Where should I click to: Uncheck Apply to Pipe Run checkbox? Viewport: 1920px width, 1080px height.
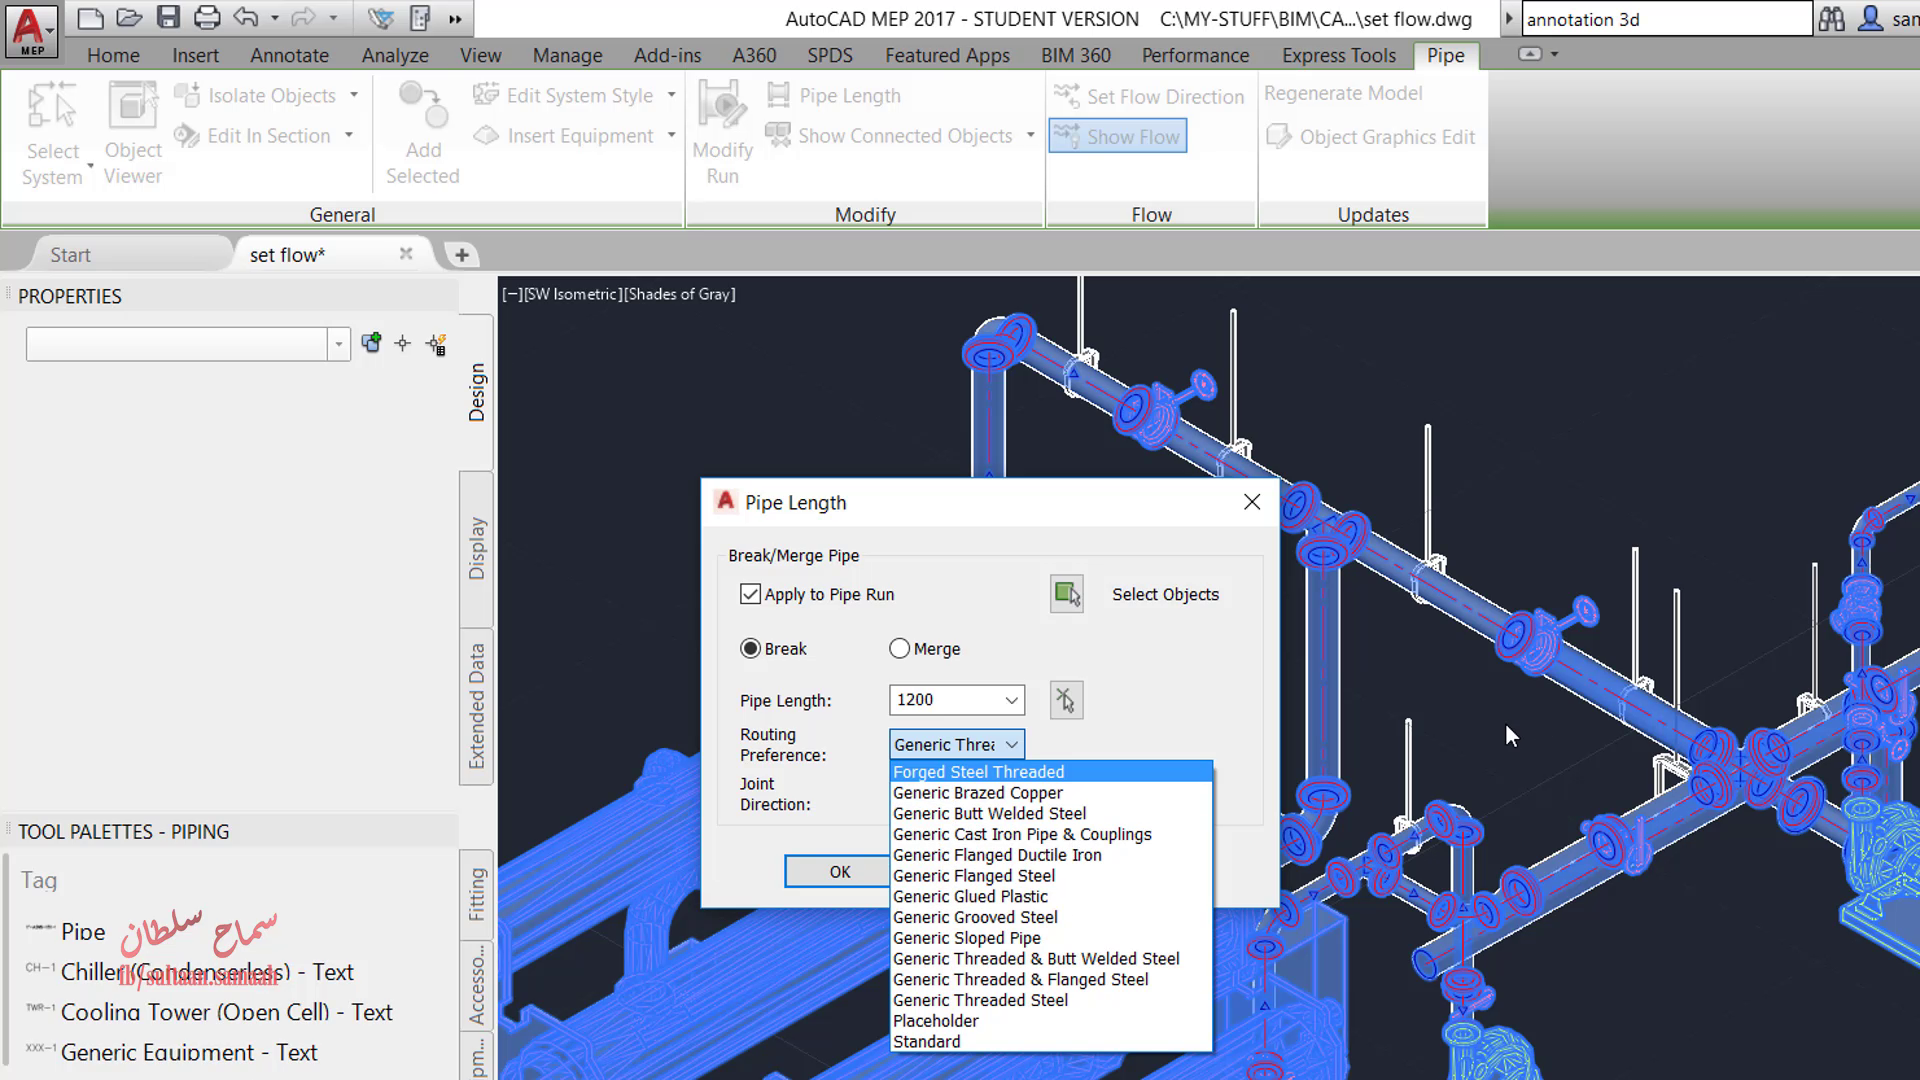click(x=750, y=594)
